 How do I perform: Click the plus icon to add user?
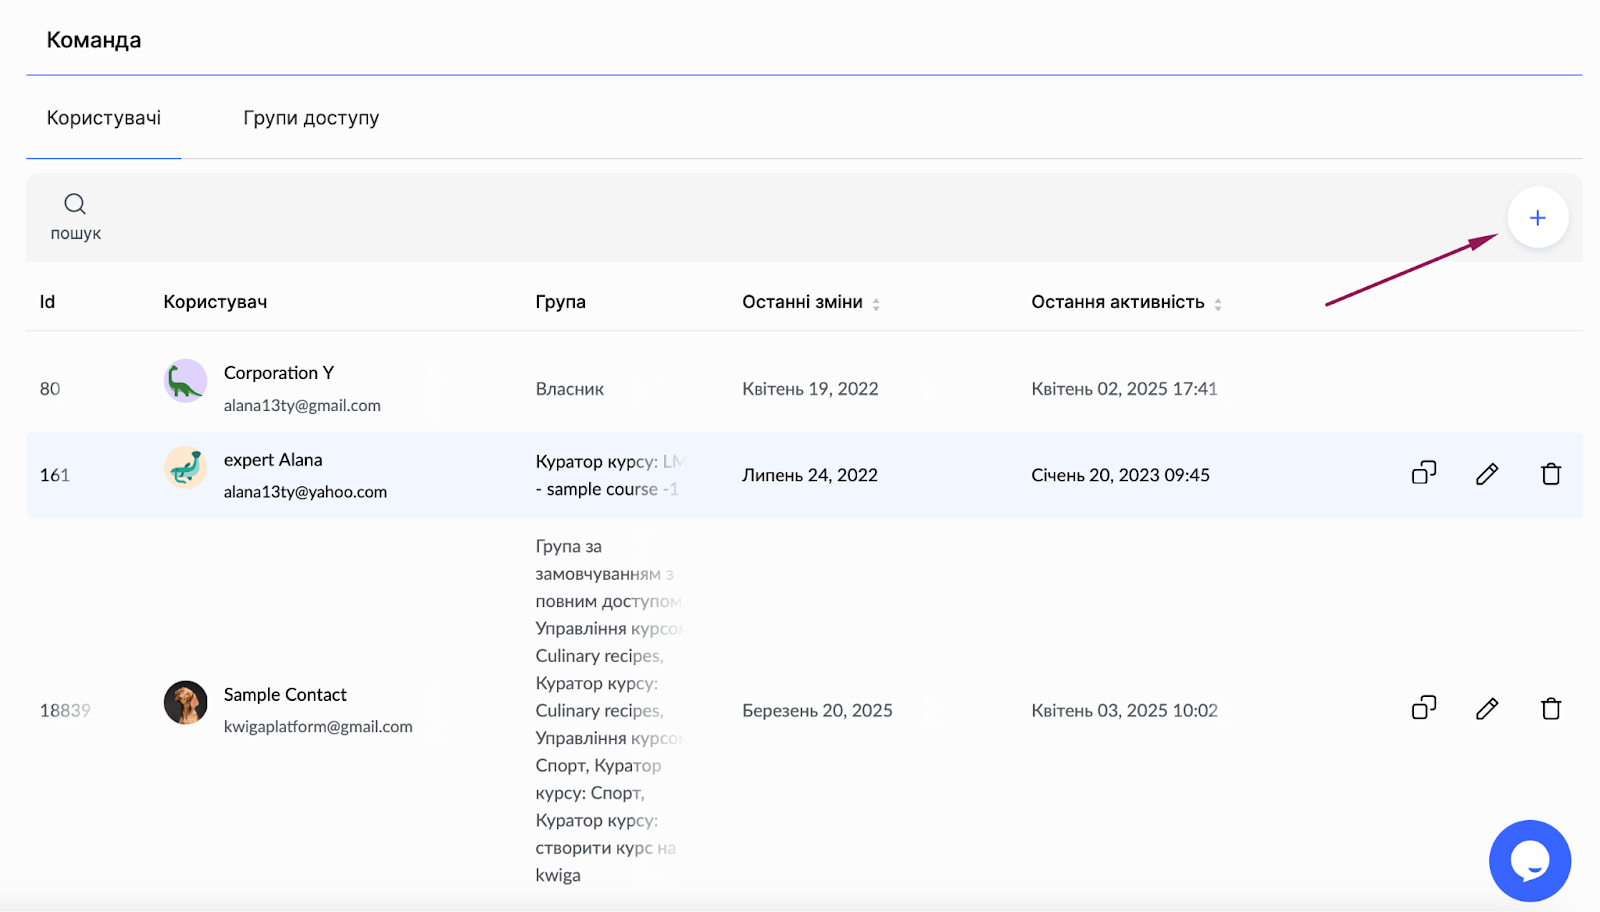[1537, 218]
